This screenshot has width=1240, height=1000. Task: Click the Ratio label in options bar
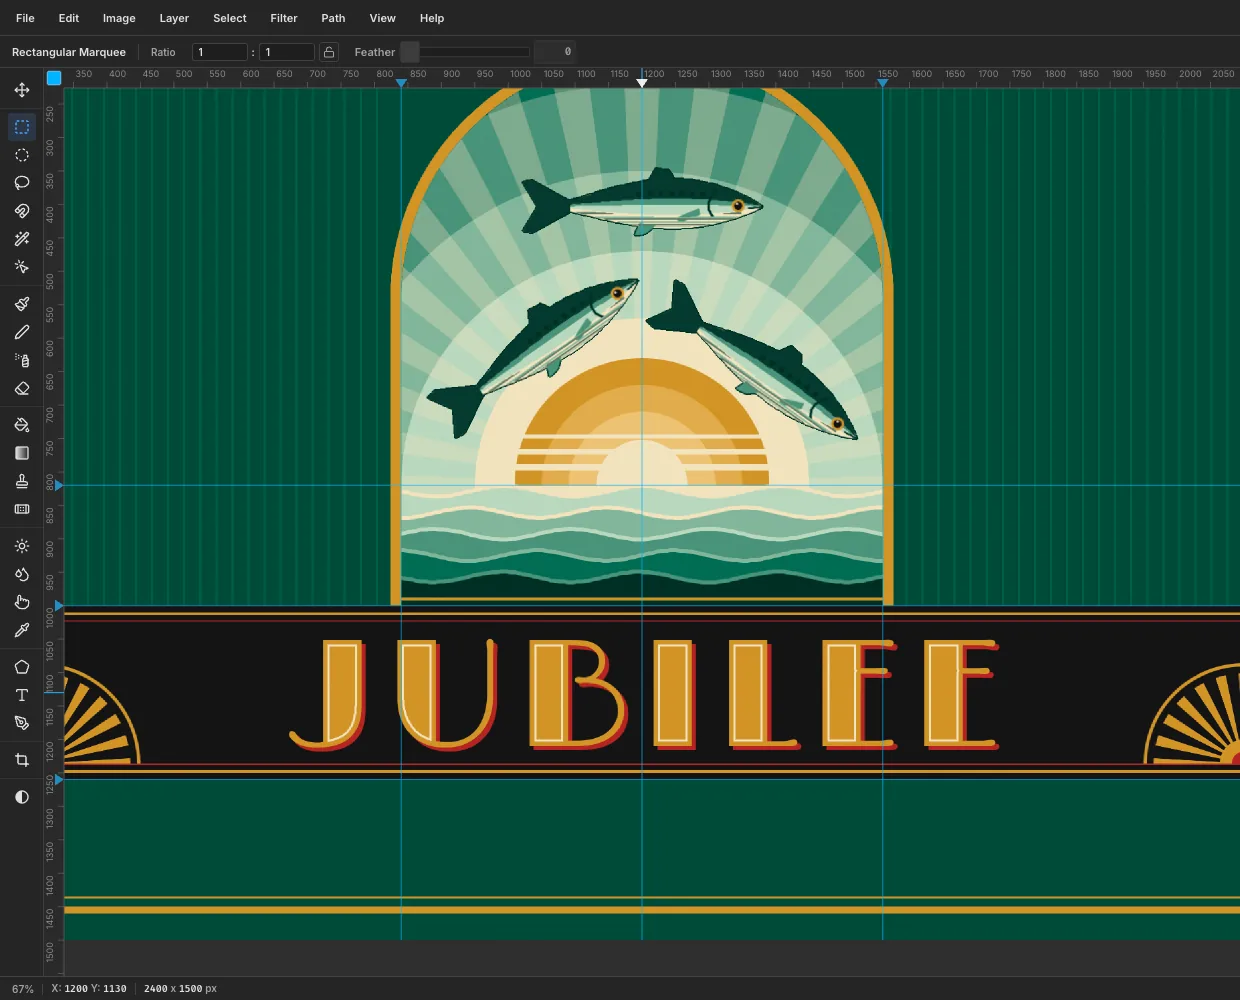163,52
